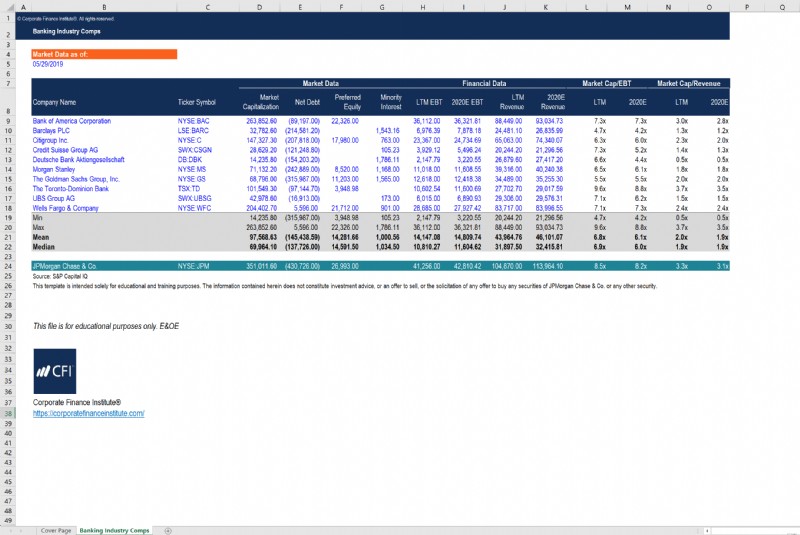The width and height of the screenshot is (800, 535).
Task: Select the 'UBS Group AG' cell
Action: point(54,199)
